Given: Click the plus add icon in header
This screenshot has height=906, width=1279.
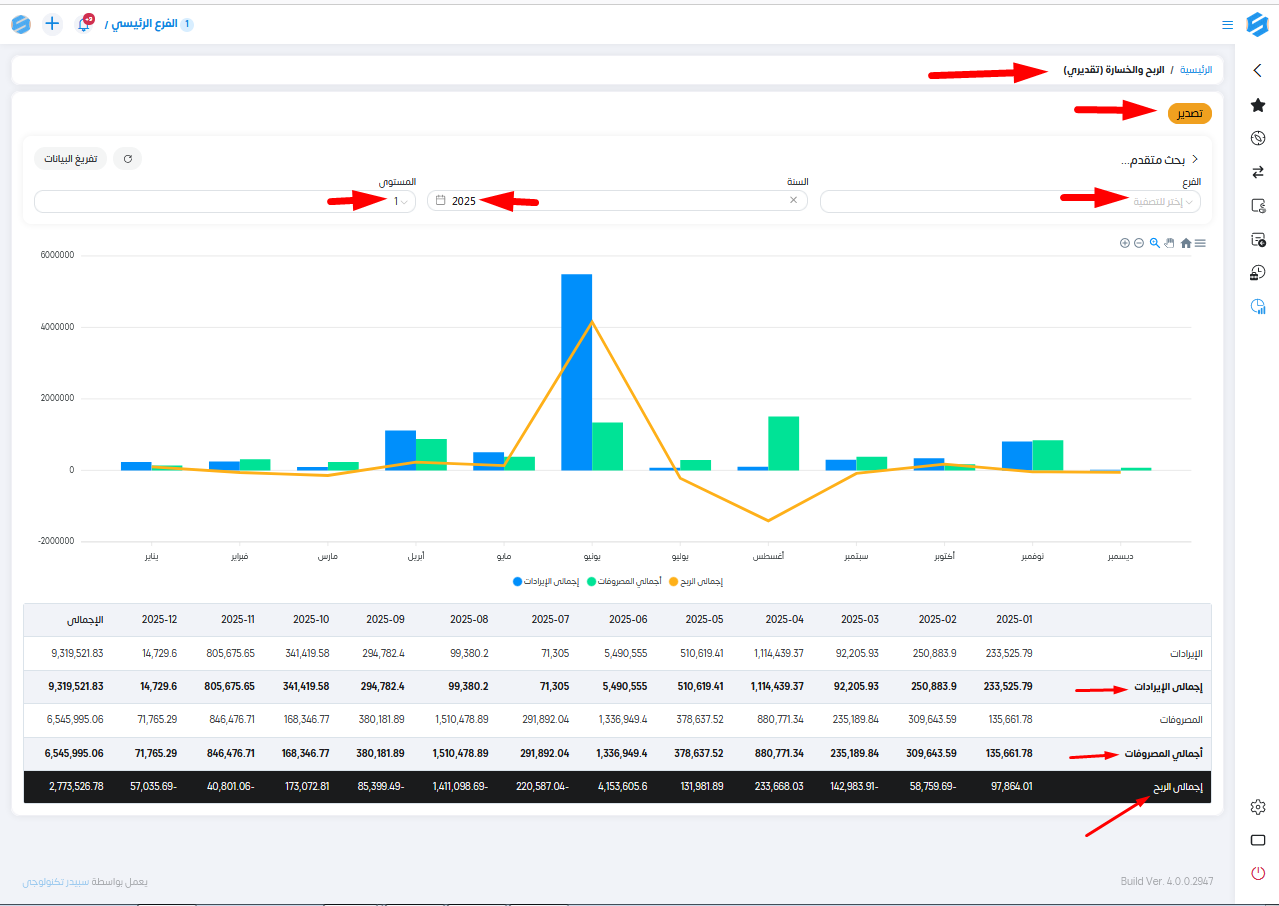Looking at the screenshot, I should click(x=53, y=23).
